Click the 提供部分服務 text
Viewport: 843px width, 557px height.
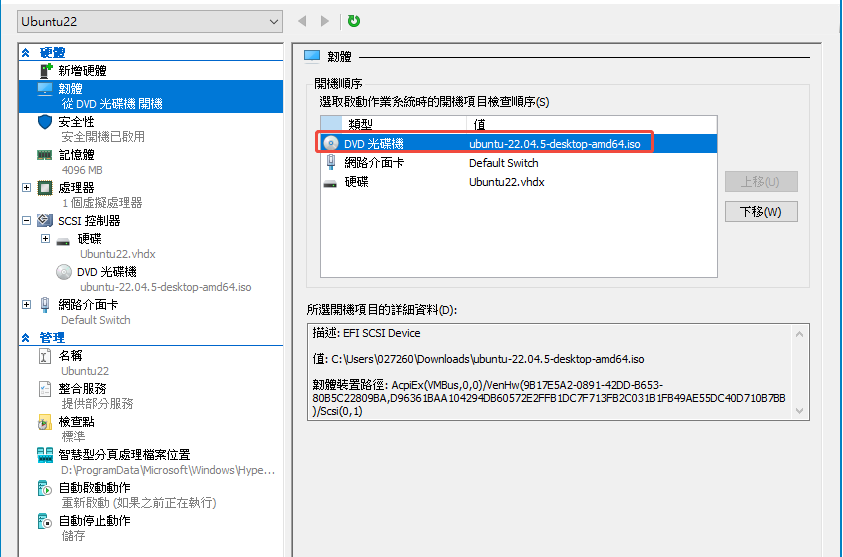pyautogui.click(x=97, y=404)
